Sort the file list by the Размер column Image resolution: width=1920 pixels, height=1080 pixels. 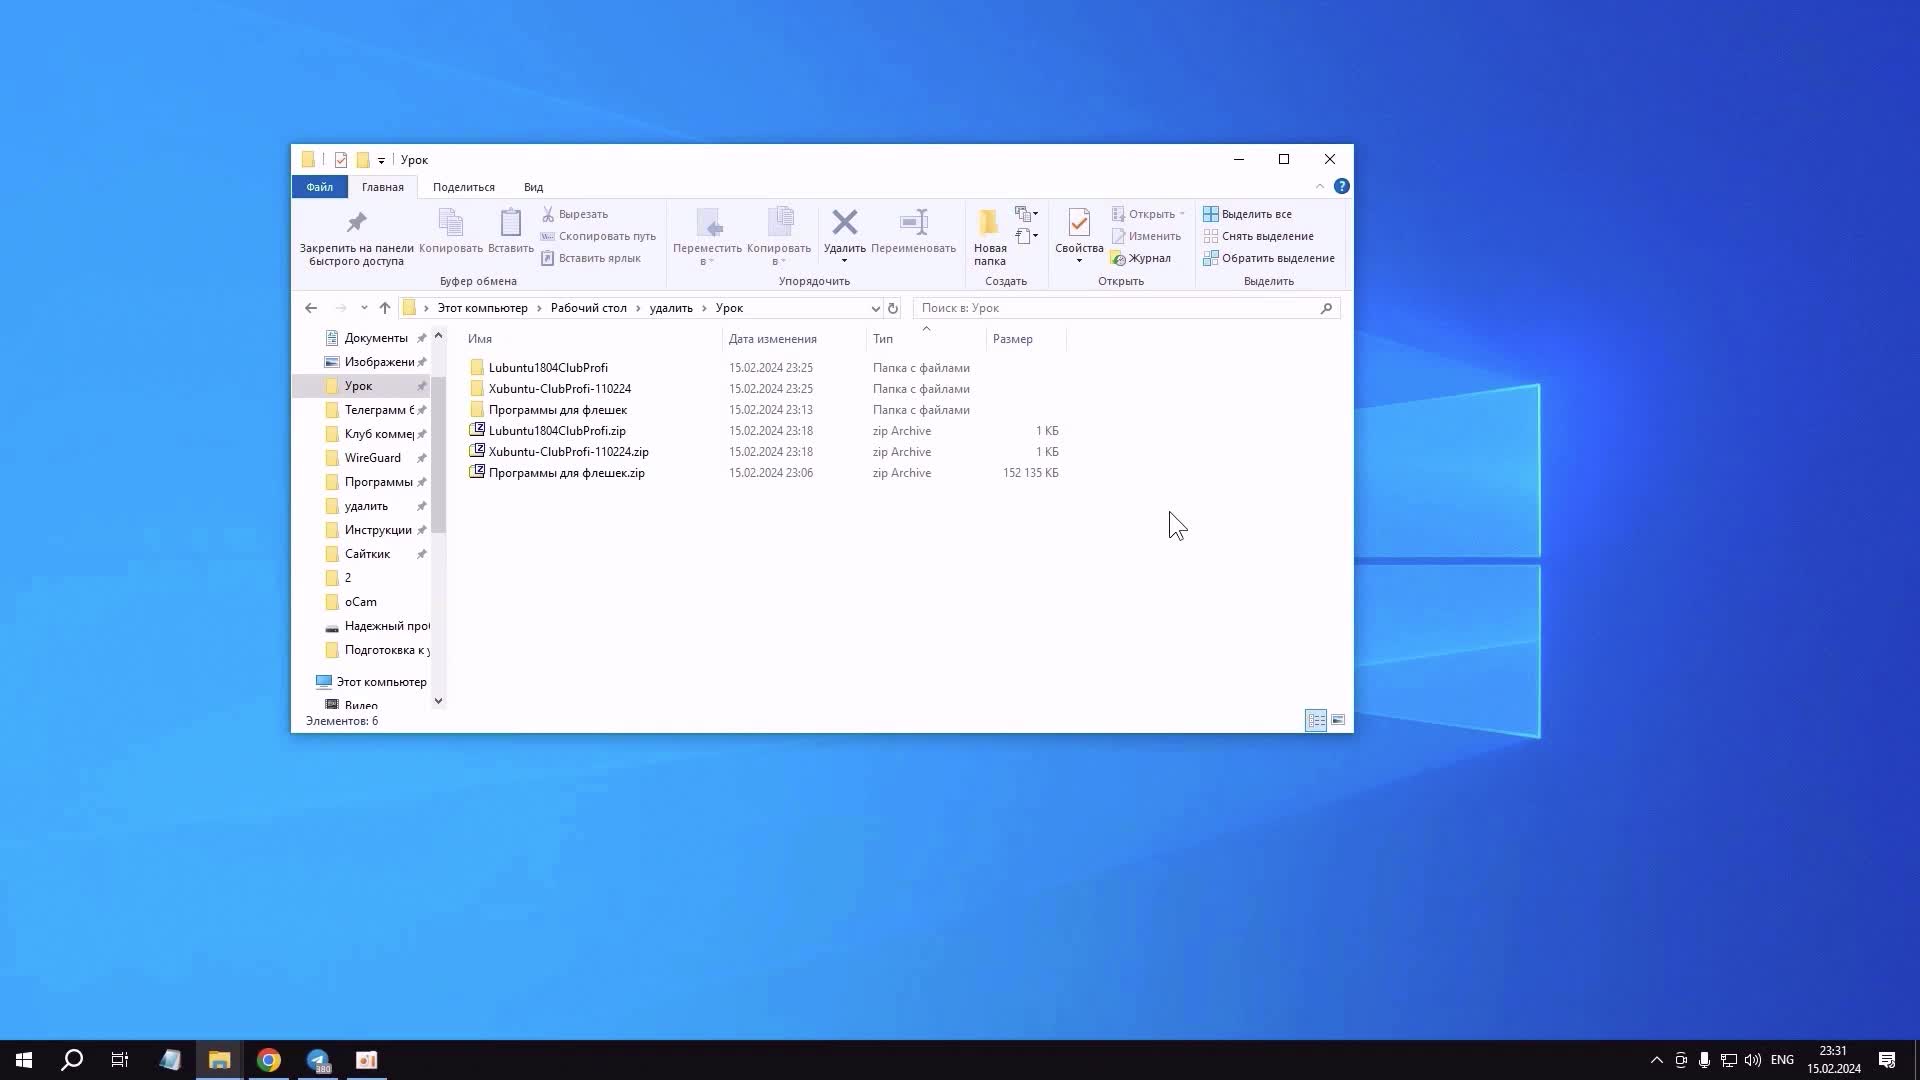(x=1012, y=339)
